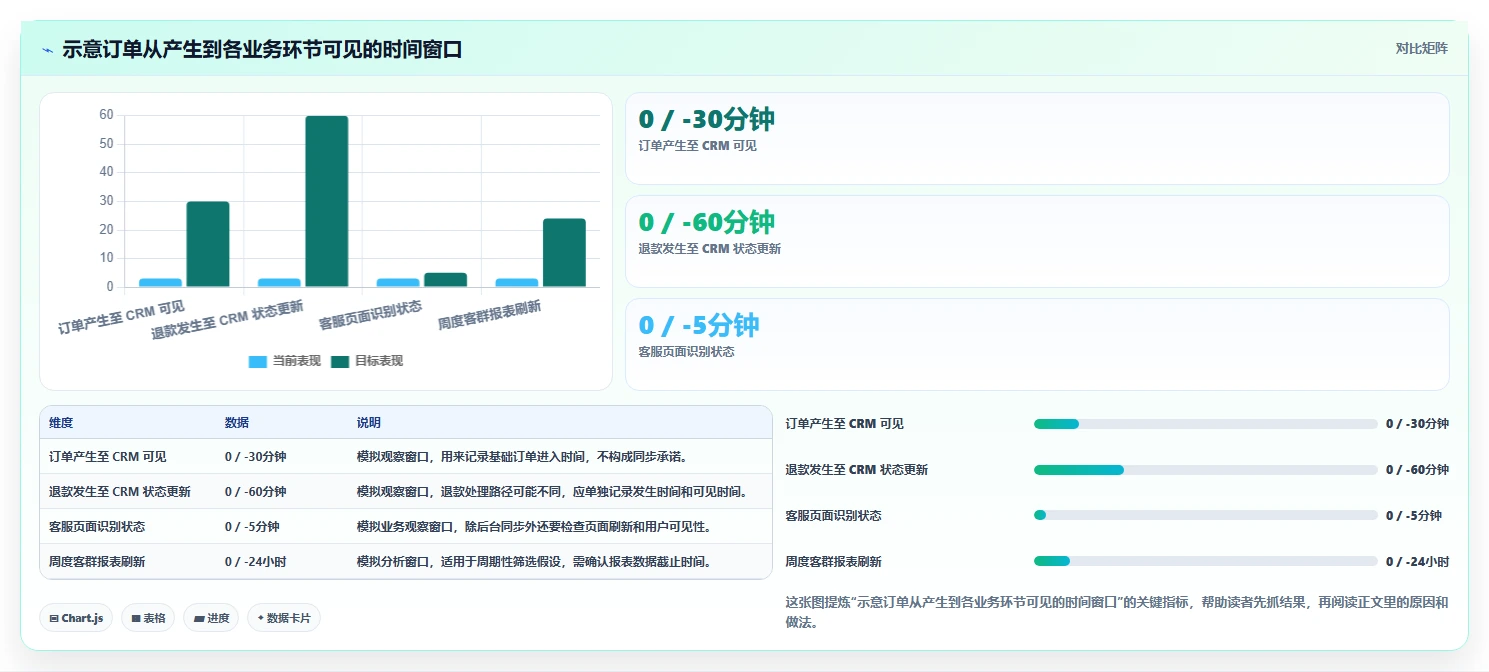This screenshot has height=672, width=1489.
Task: Click the 当前表现 blue bar for 退款发生至 CRM 状态更新
Action: coord(279,283)
